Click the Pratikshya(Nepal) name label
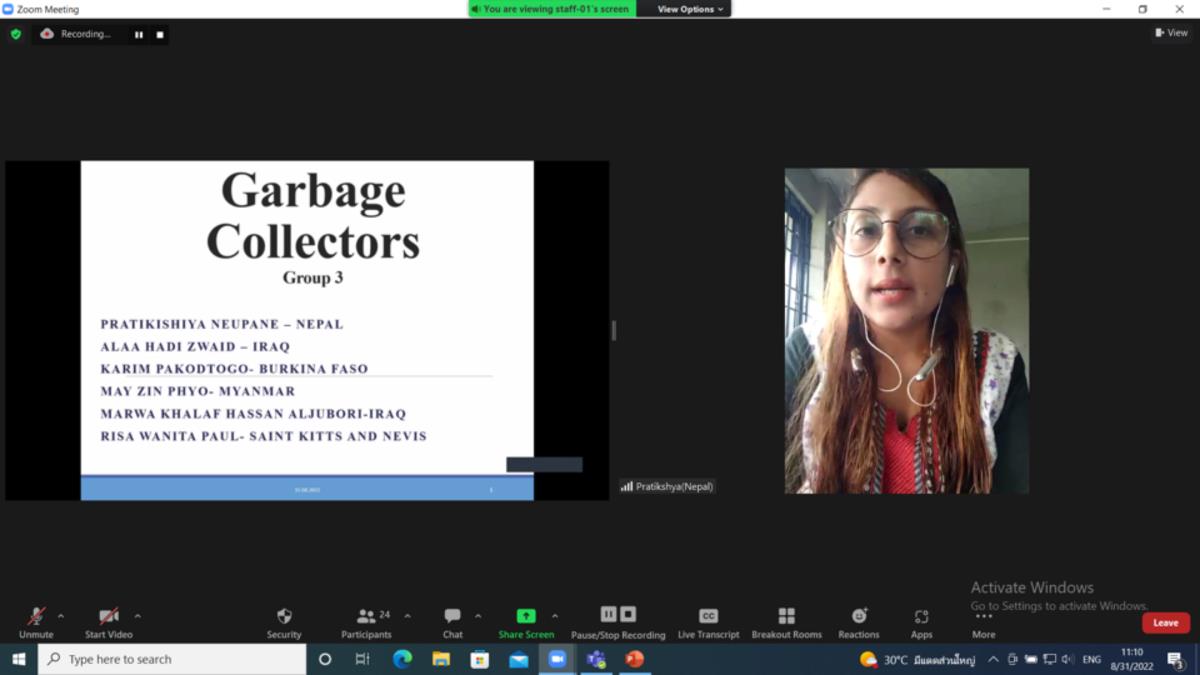 [x=667, y=486]
